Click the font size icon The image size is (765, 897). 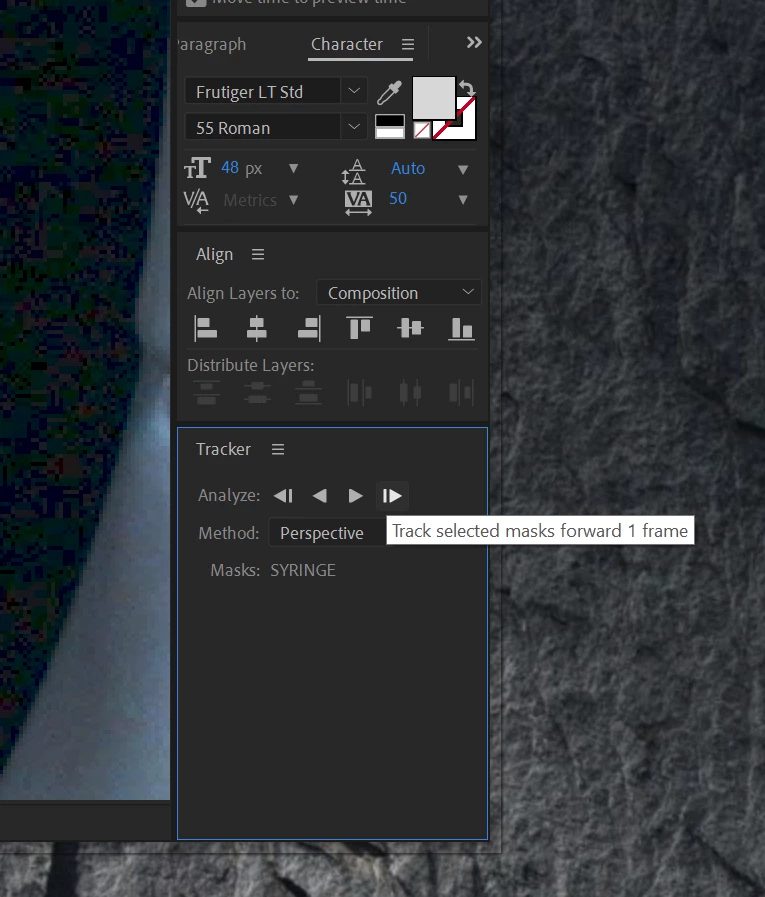[197, 168]
